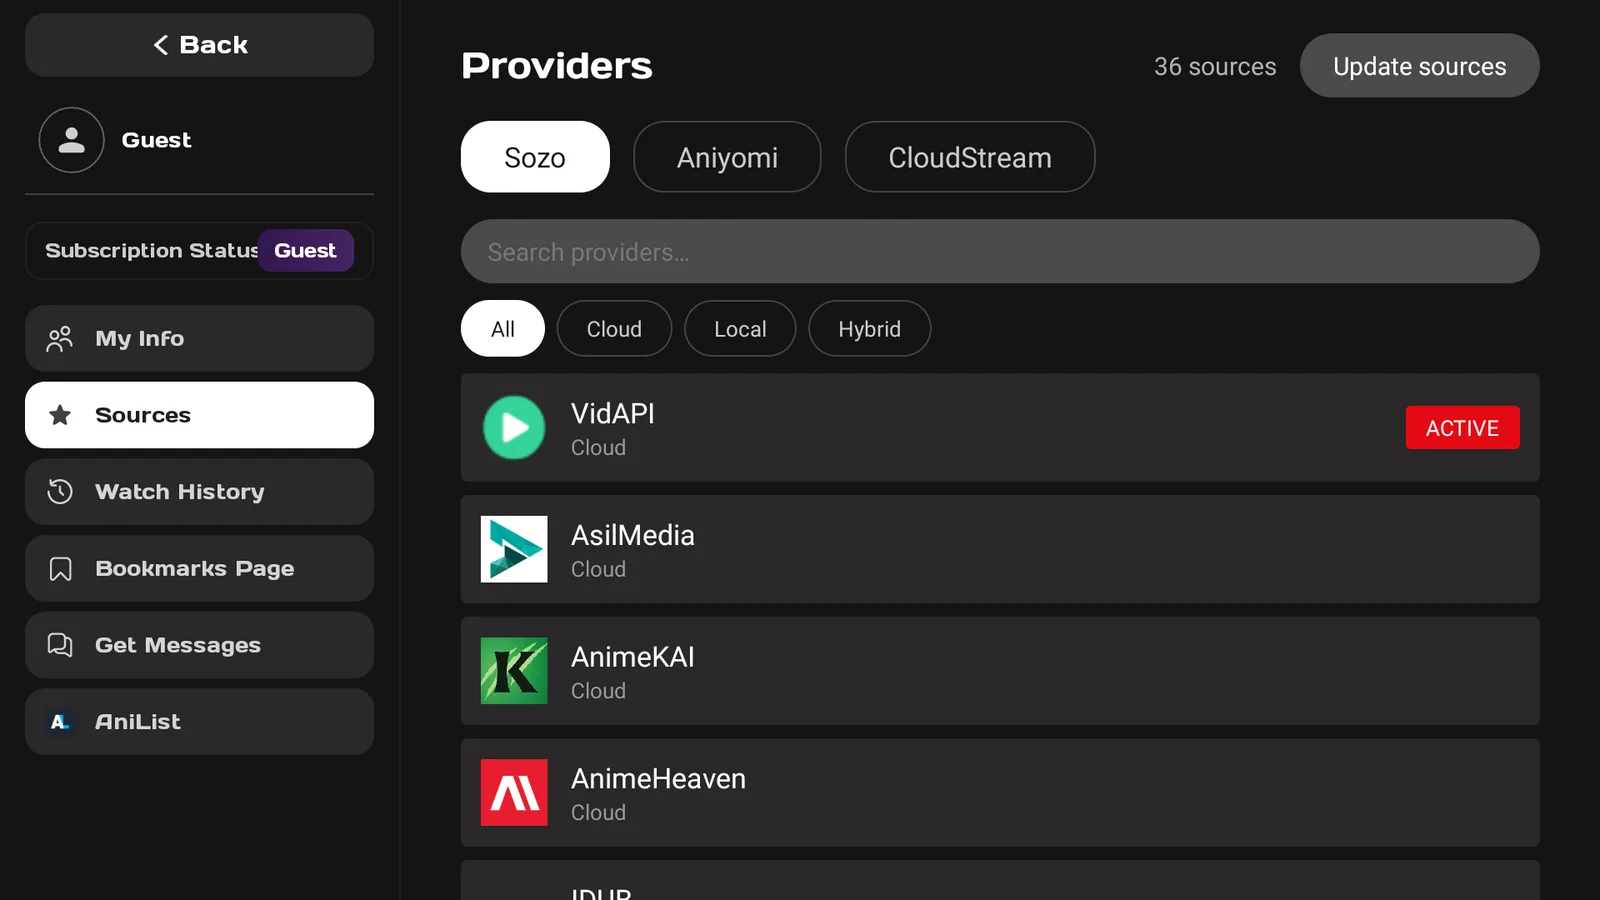Click the Watch History clock icon
This screenshot has width=1600, height=900.
pos(60,492)
